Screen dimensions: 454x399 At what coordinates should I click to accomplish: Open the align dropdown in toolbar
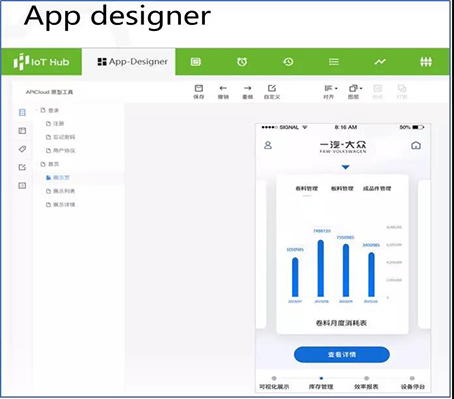click(x=330, y=92)
